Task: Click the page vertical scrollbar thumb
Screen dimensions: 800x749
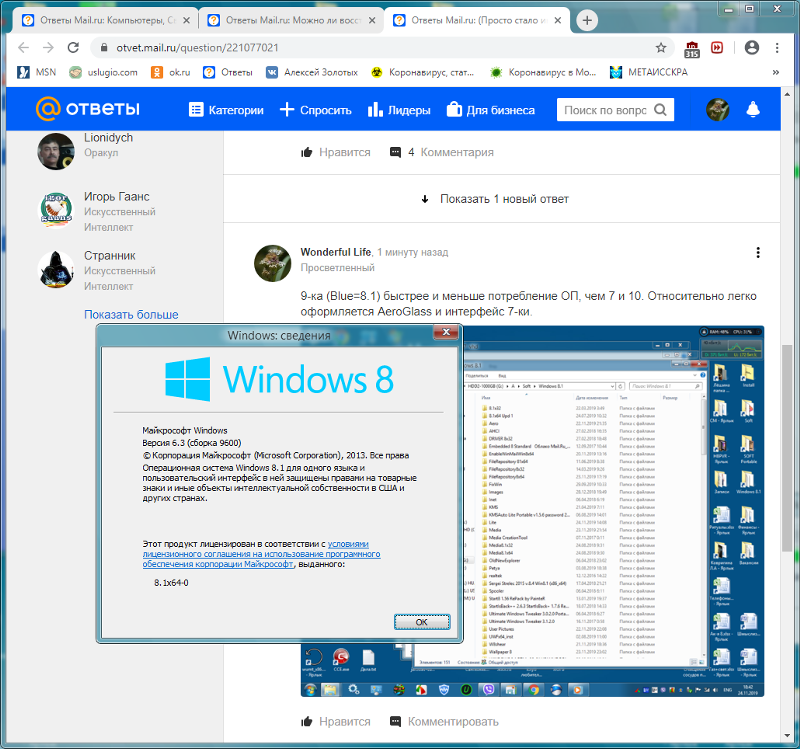Action: (787, 448)
